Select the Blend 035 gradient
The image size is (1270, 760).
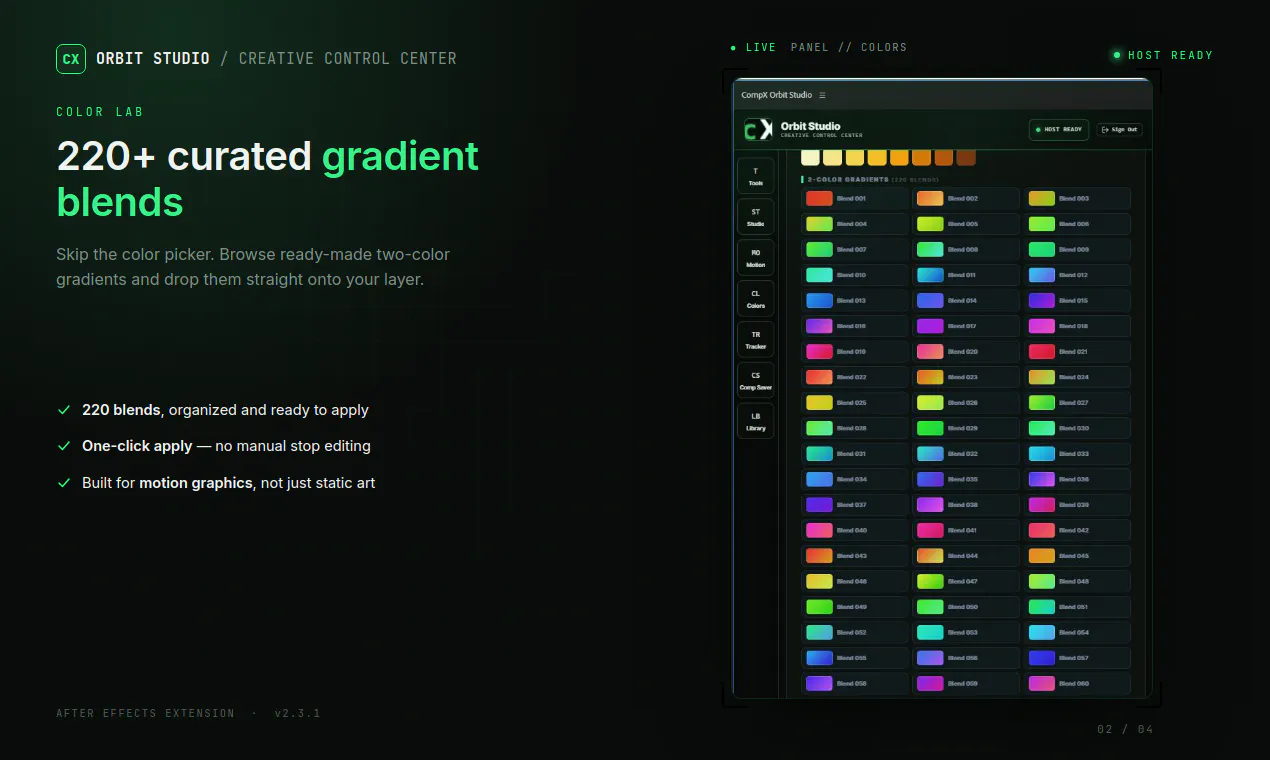click(966, 479)
